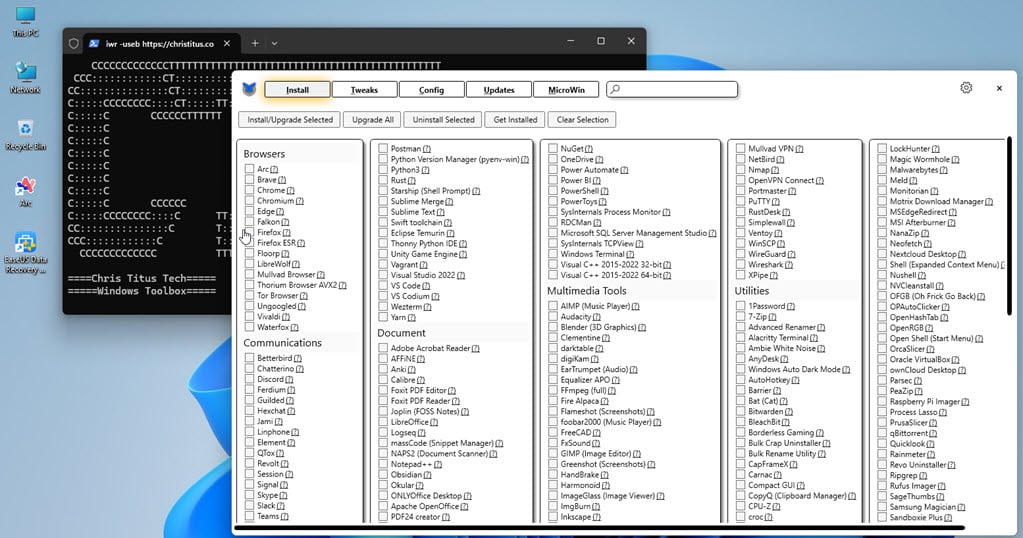Open the Config tab

pos(431,89)
